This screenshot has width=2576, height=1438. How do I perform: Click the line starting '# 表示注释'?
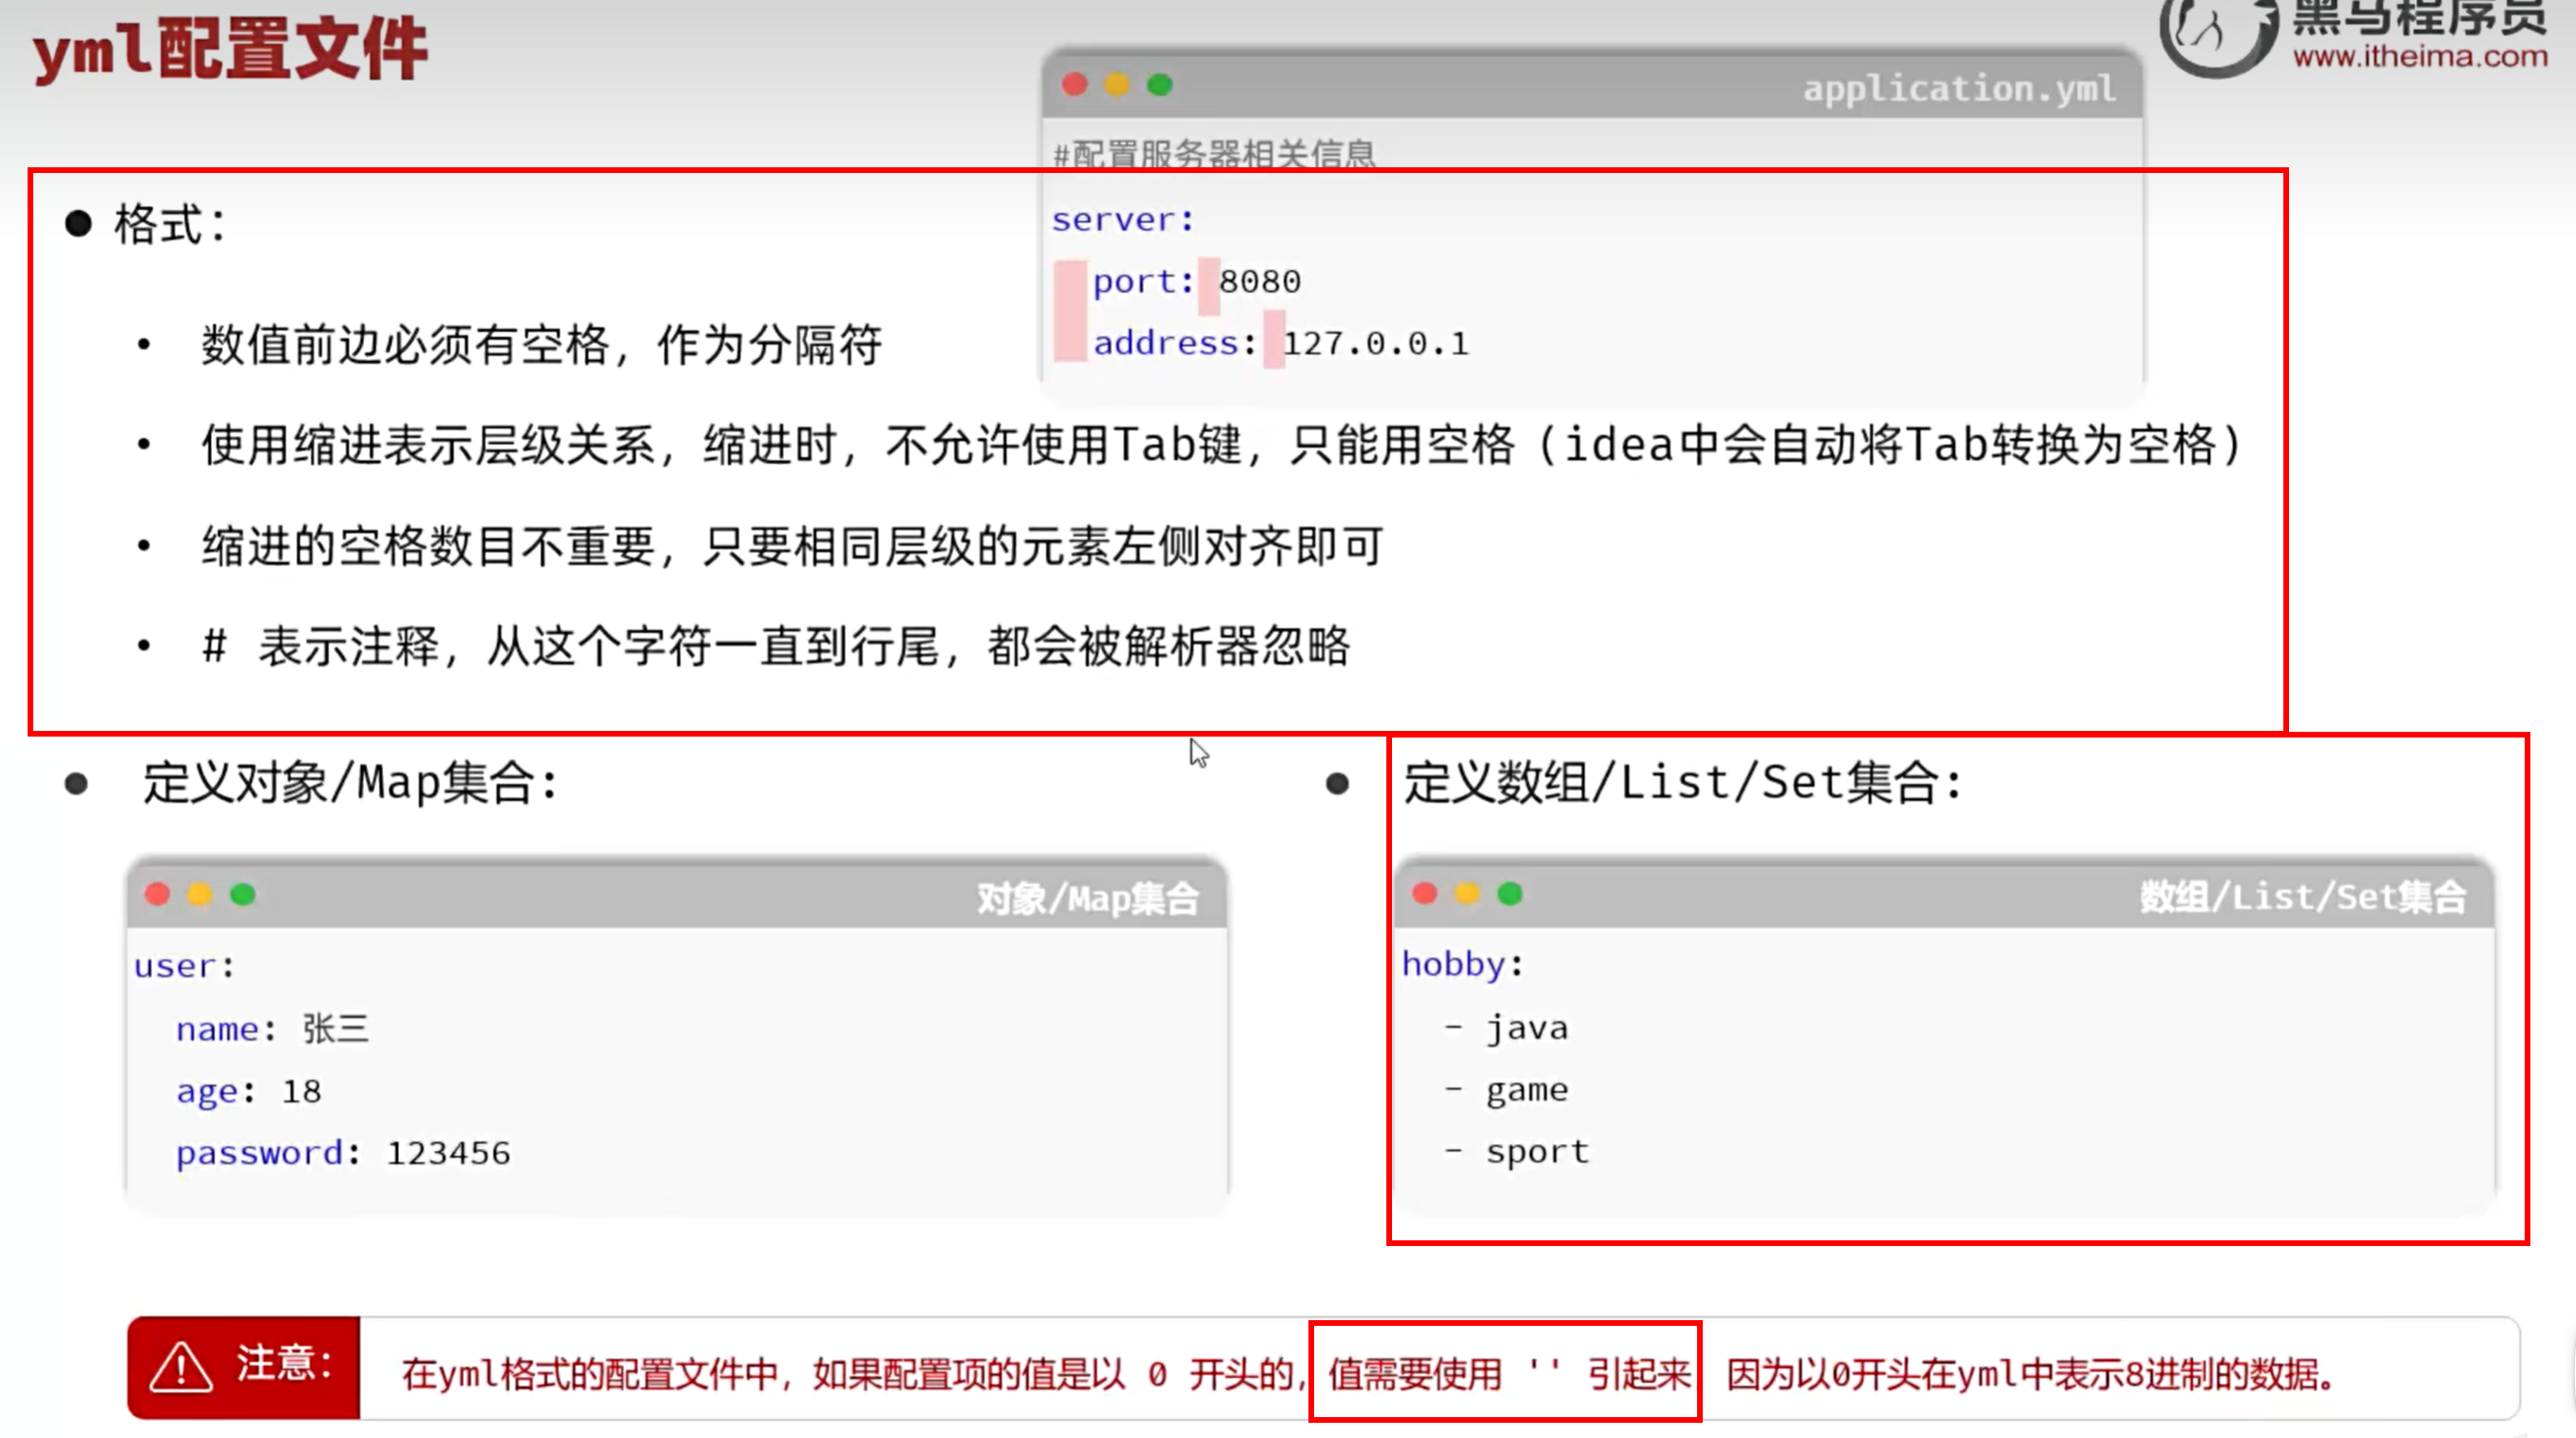(776, 647)
